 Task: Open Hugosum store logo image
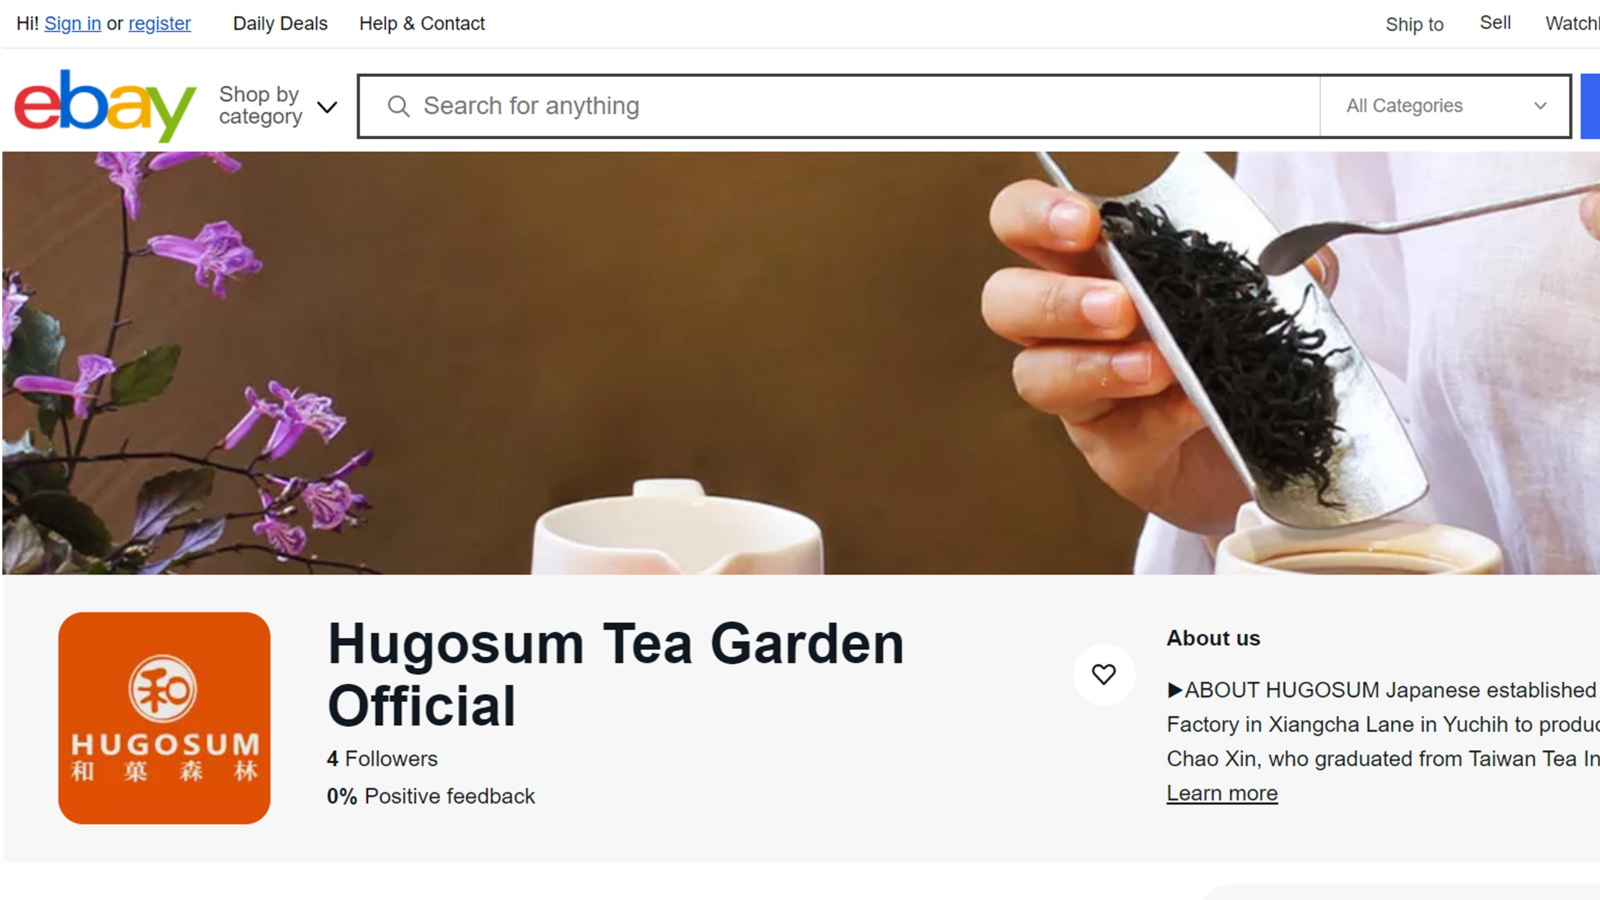164,718
